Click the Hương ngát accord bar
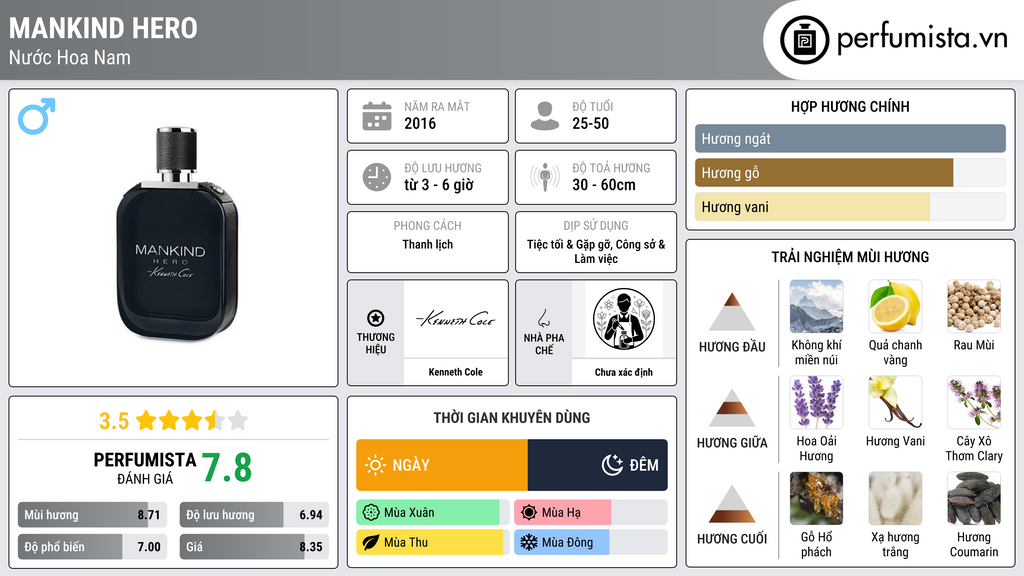Image resolution: width=1024 pixels, height=576 pixels. [850, 138]
